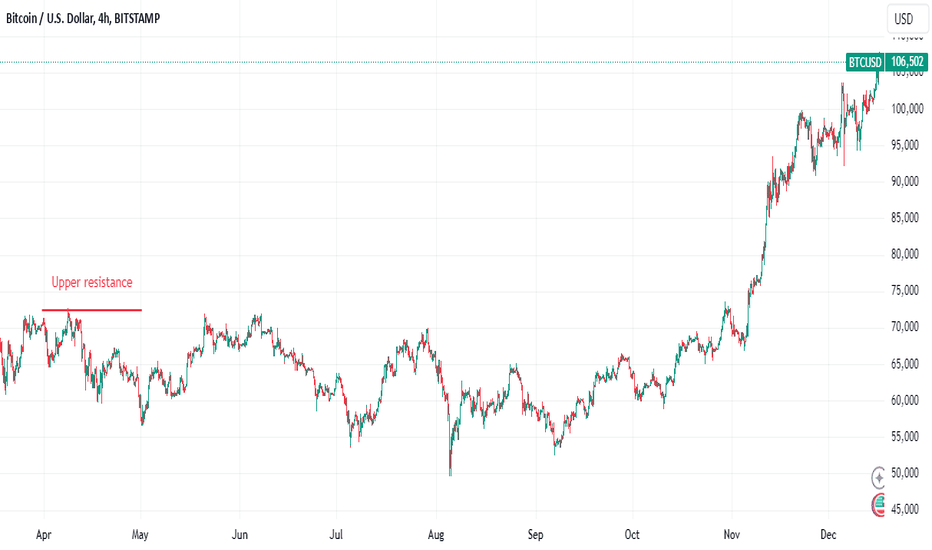Click the dotted current price line
This screenshot has width=932, height=550.
pos(422,62)
